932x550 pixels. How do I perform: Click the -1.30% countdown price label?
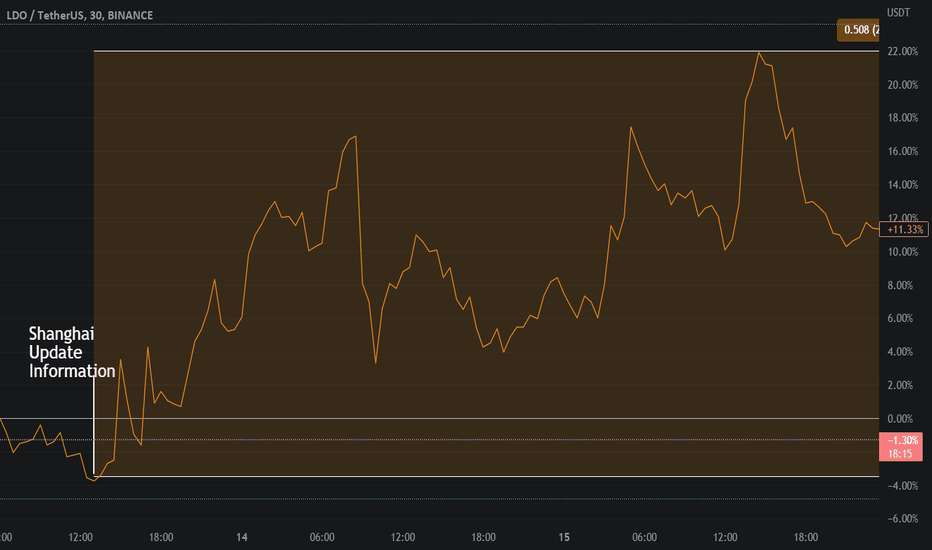[901, 447]
